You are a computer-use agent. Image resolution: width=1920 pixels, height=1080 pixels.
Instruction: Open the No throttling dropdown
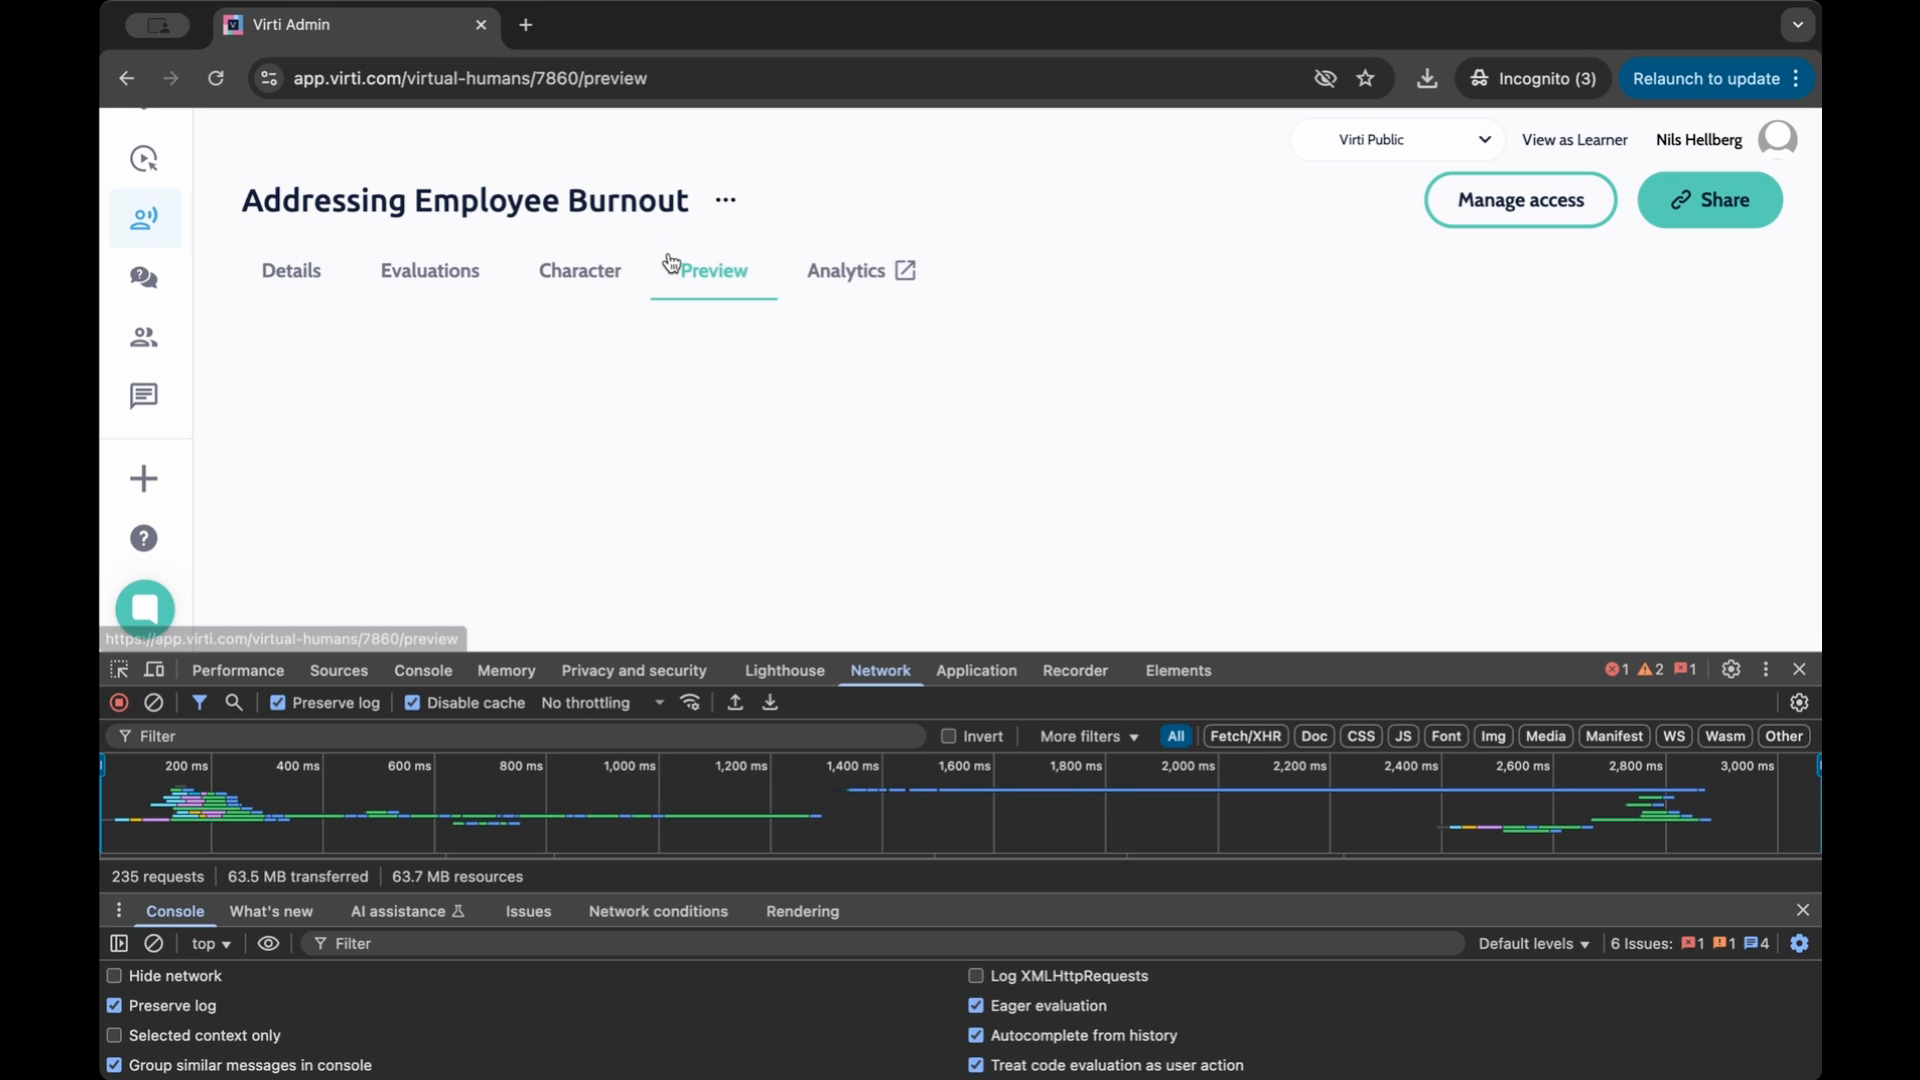click(x=602, y=703)
